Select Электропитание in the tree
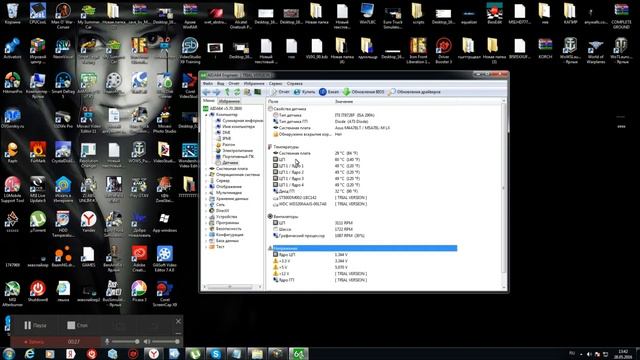 234,151
